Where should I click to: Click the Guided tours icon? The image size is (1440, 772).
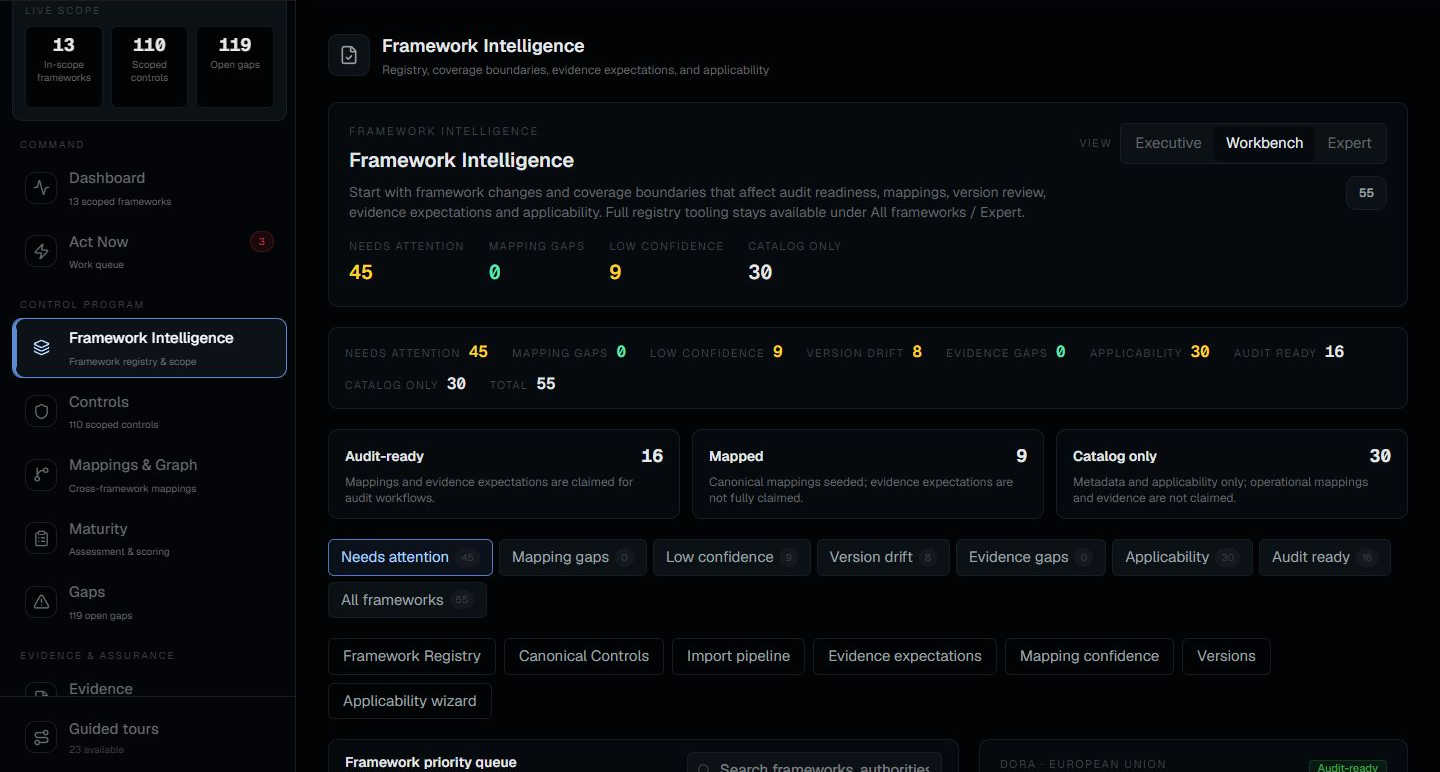41,738
